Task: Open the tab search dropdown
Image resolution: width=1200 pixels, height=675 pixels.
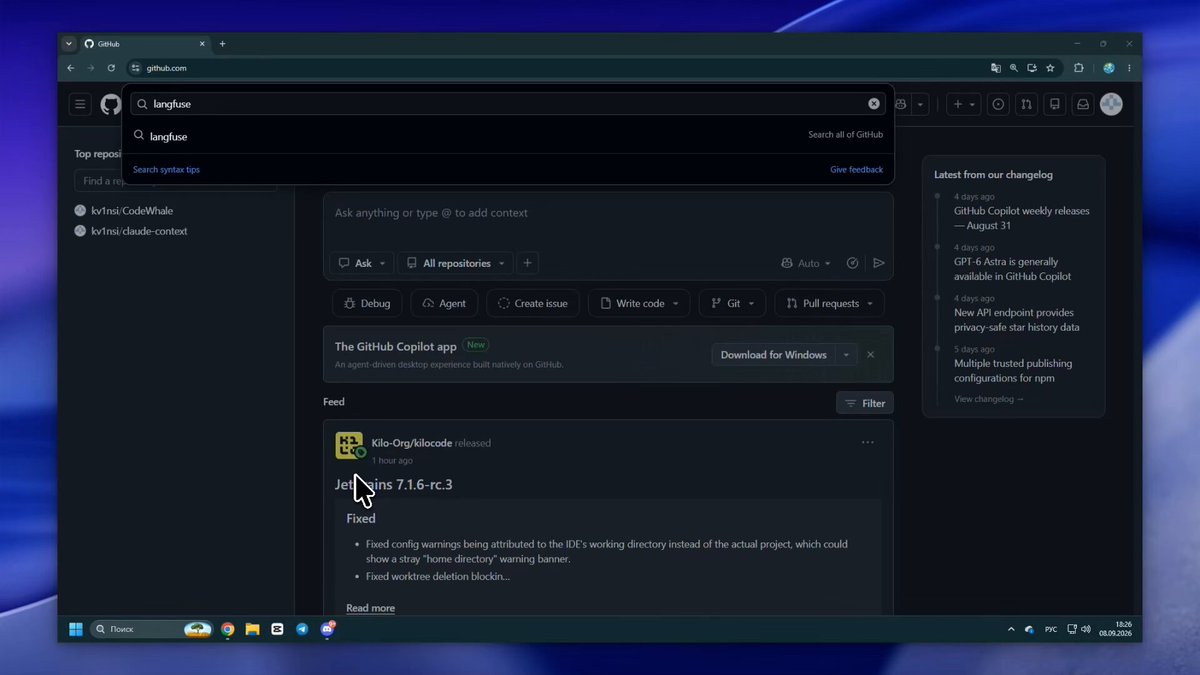Action: point(69,44)
